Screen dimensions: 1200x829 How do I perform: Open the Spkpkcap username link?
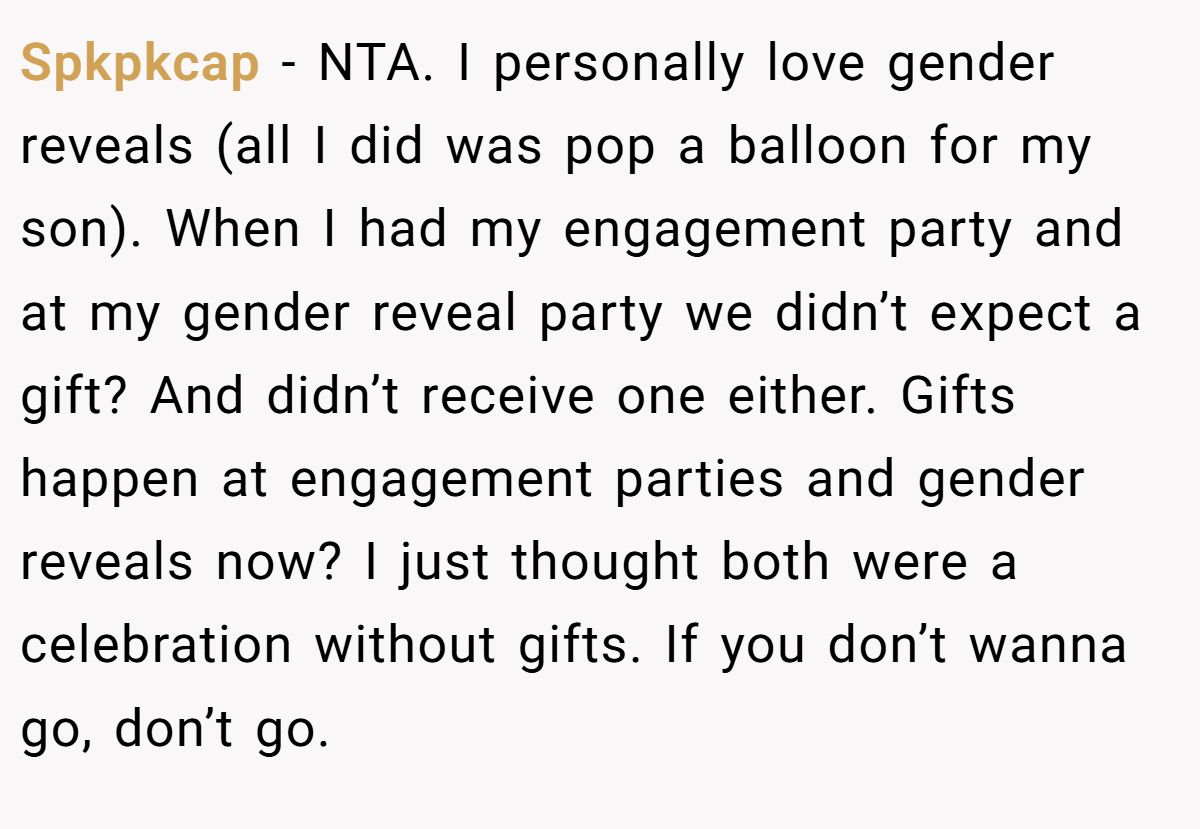click(x=140, y=65)
